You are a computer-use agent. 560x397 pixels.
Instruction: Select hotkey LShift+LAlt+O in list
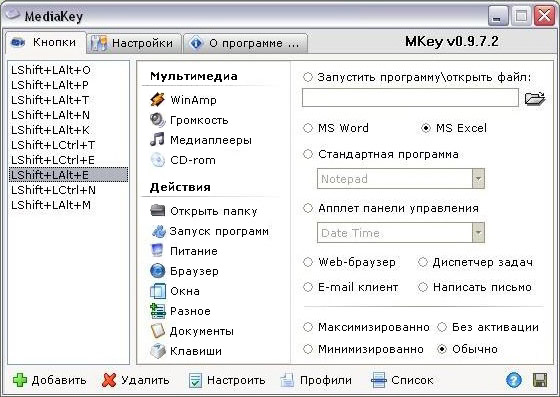pyautogui.click(x=68, y=70)
